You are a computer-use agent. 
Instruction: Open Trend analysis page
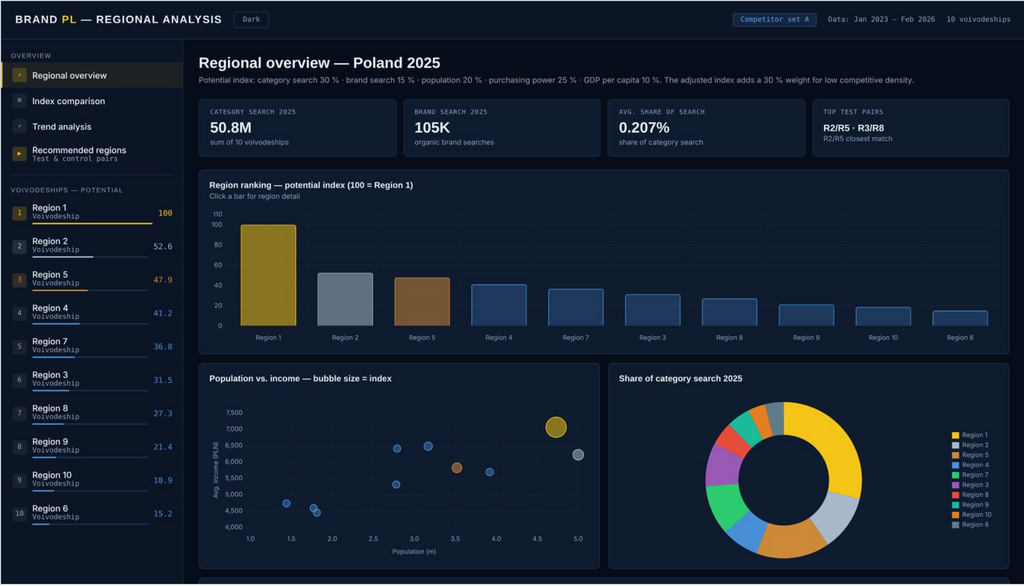pos(92,126)
